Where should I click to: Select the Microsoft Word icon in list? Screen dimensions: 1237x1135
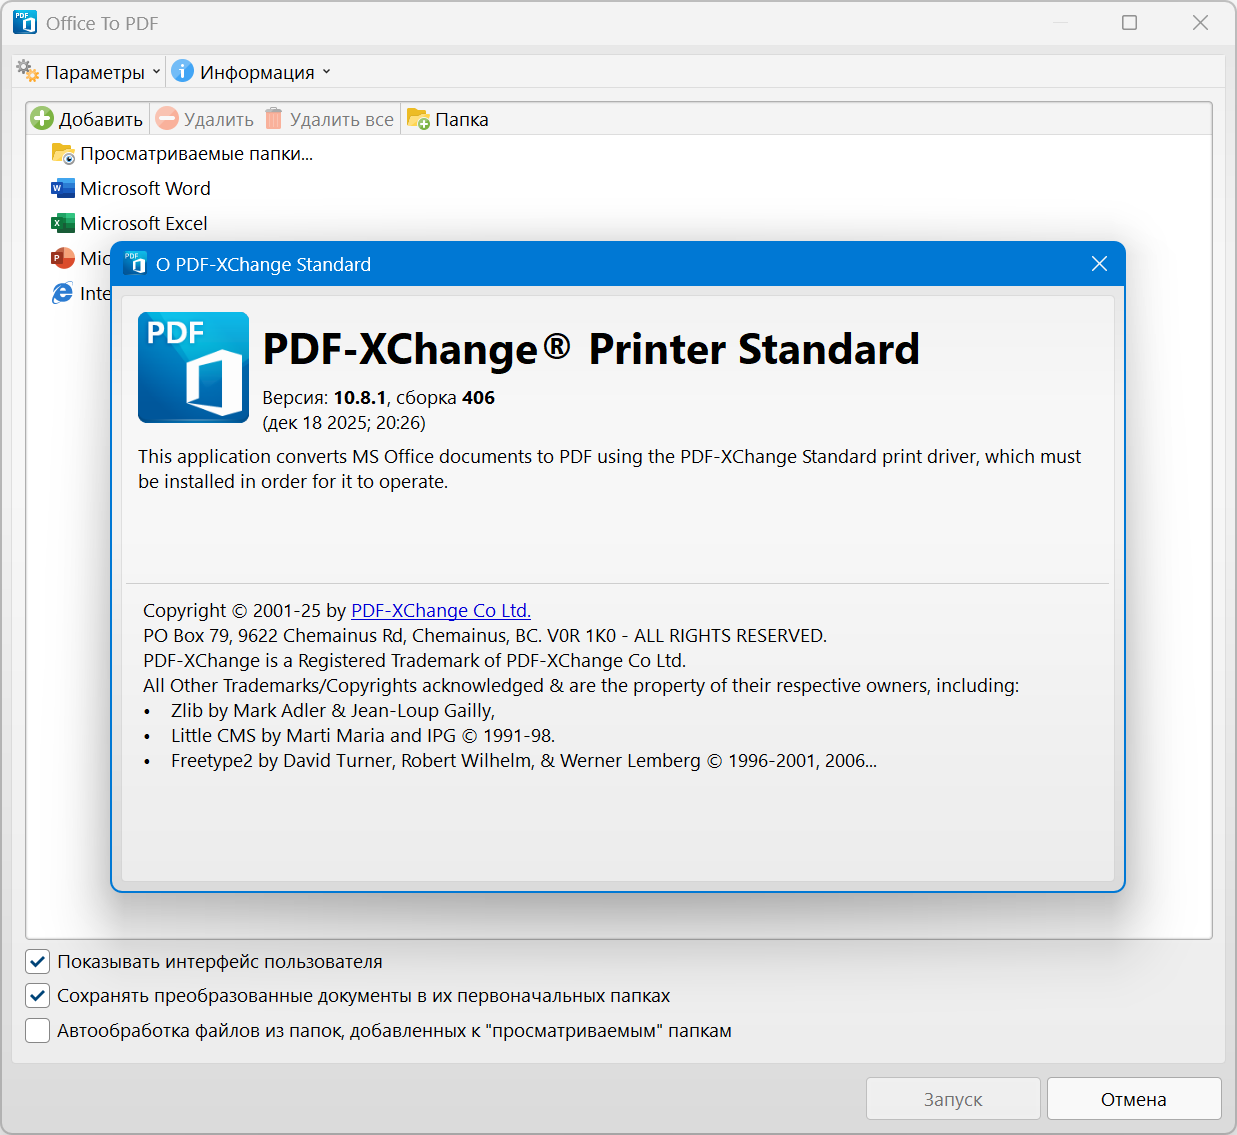pos(63,188)
